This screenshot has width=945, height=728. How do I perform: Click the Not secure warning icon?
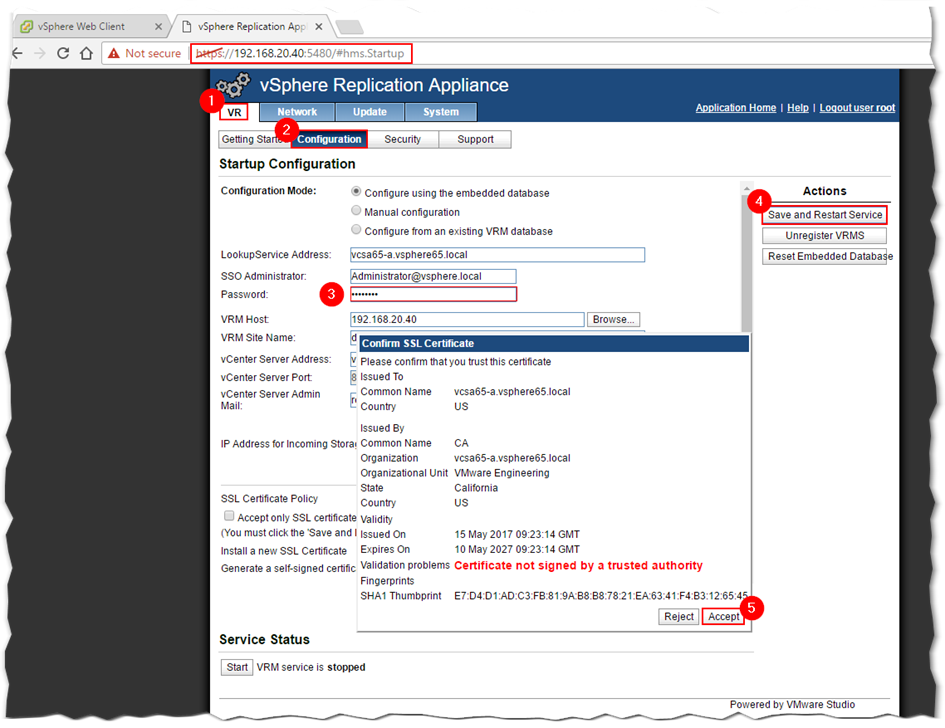point(113,54)
